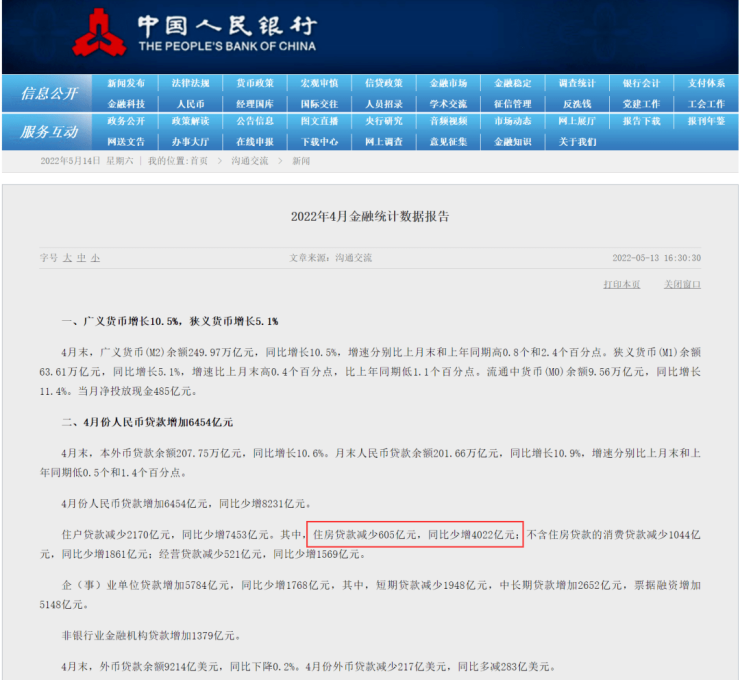Click 沟通交流 breadcrumb link
Viewport: 740px width, 680px height.
pyautogui.click(x=250, y=161)
